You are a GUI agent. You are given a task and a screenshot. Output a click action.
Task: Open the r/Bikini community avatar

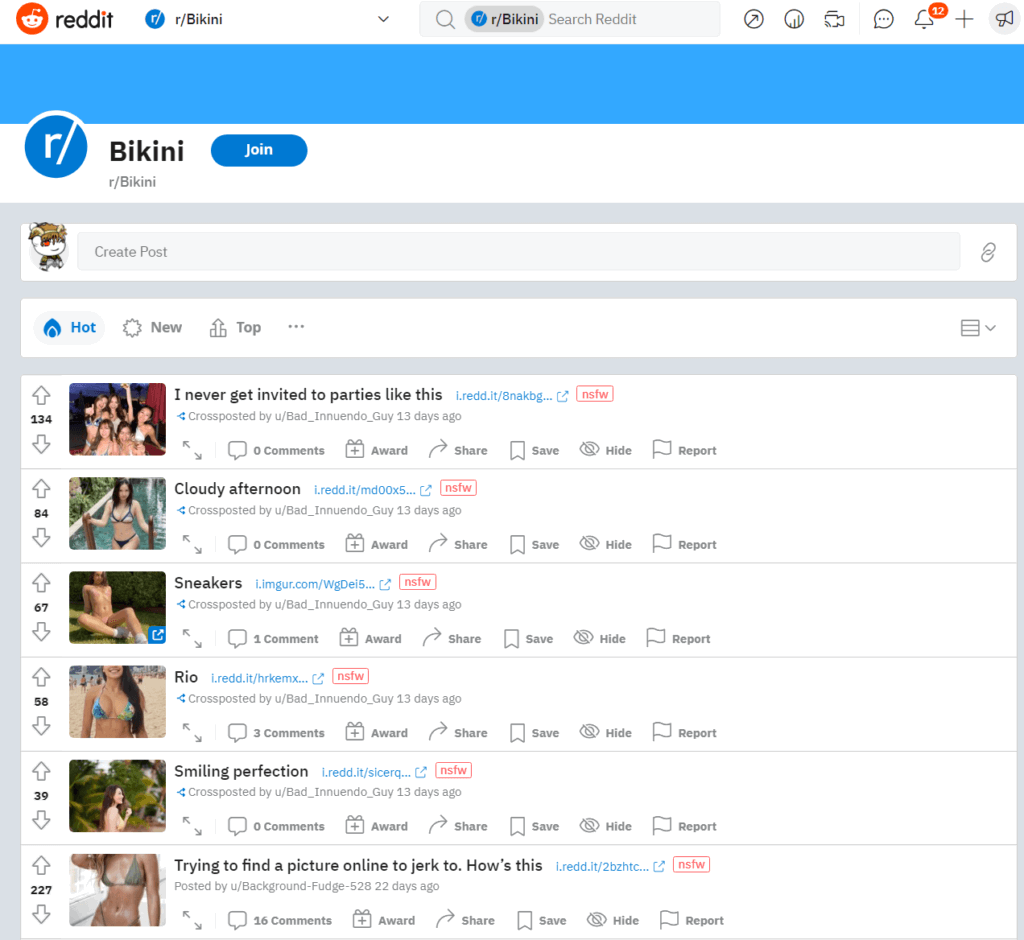click(56, 145)
